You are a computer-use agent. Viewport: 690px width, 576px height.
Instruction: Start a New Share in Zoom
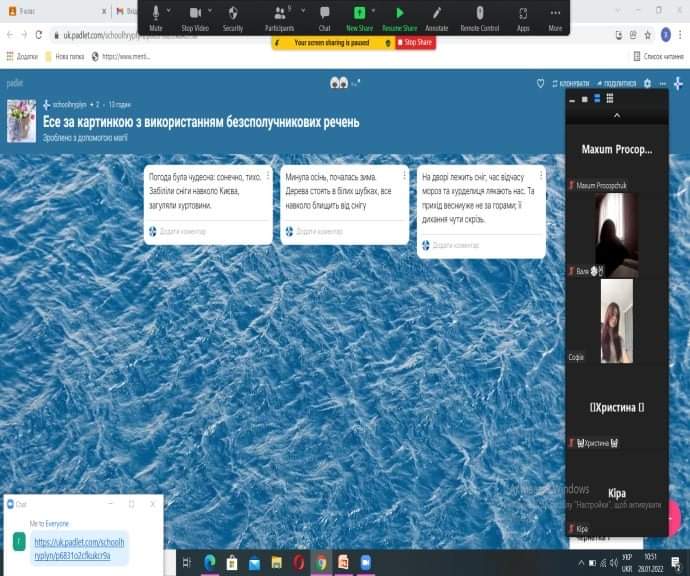[360, 18]
